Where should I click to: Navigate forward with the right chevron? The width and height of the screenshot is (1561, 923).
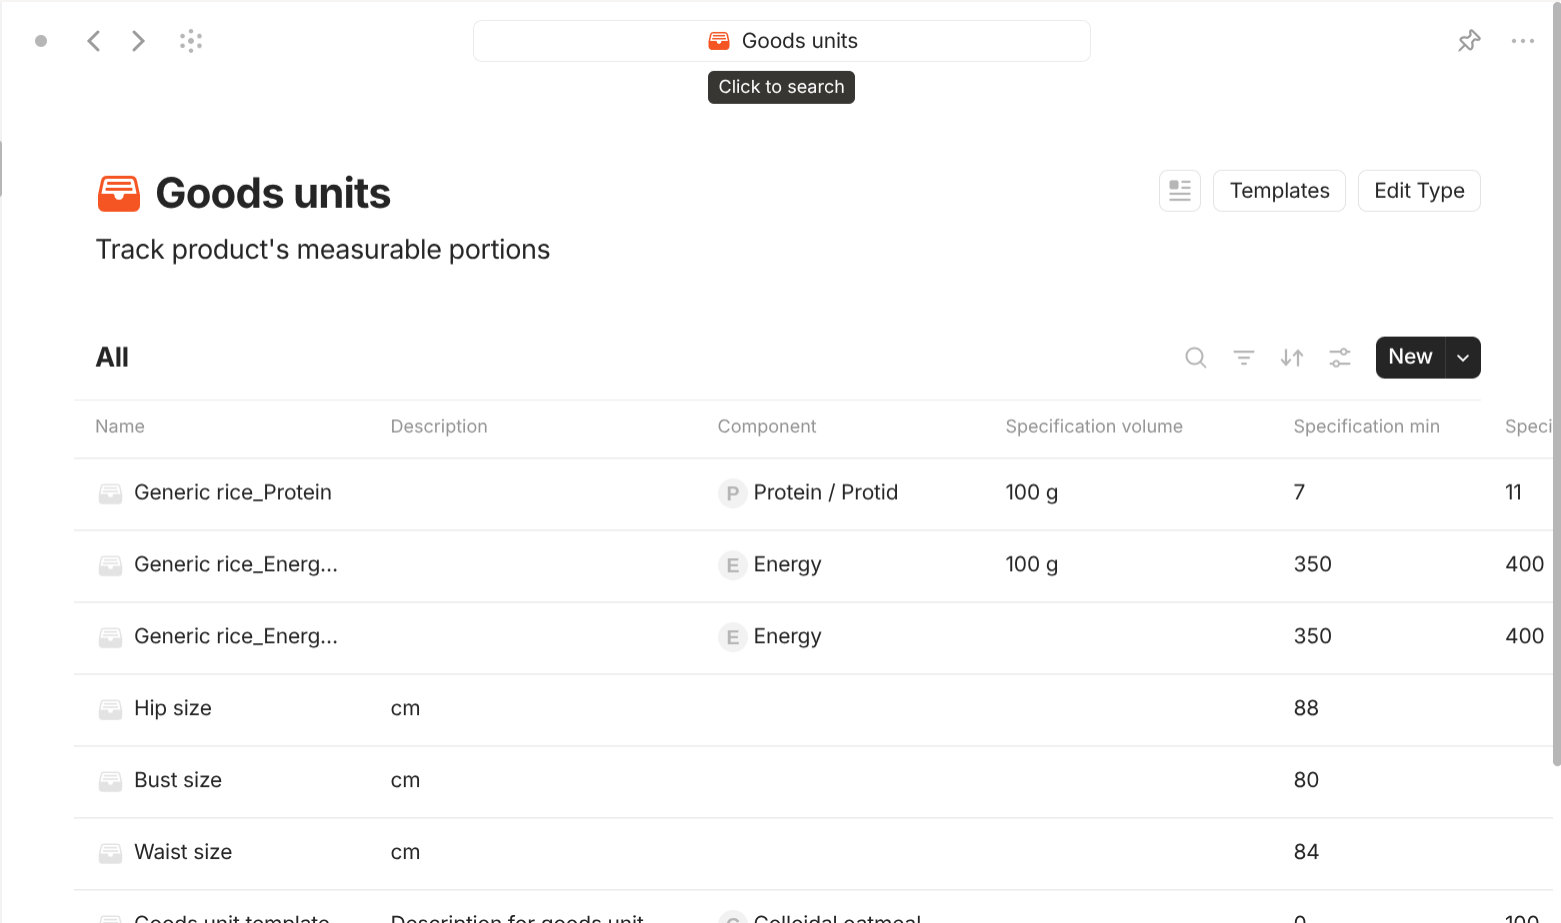point(137,40)
